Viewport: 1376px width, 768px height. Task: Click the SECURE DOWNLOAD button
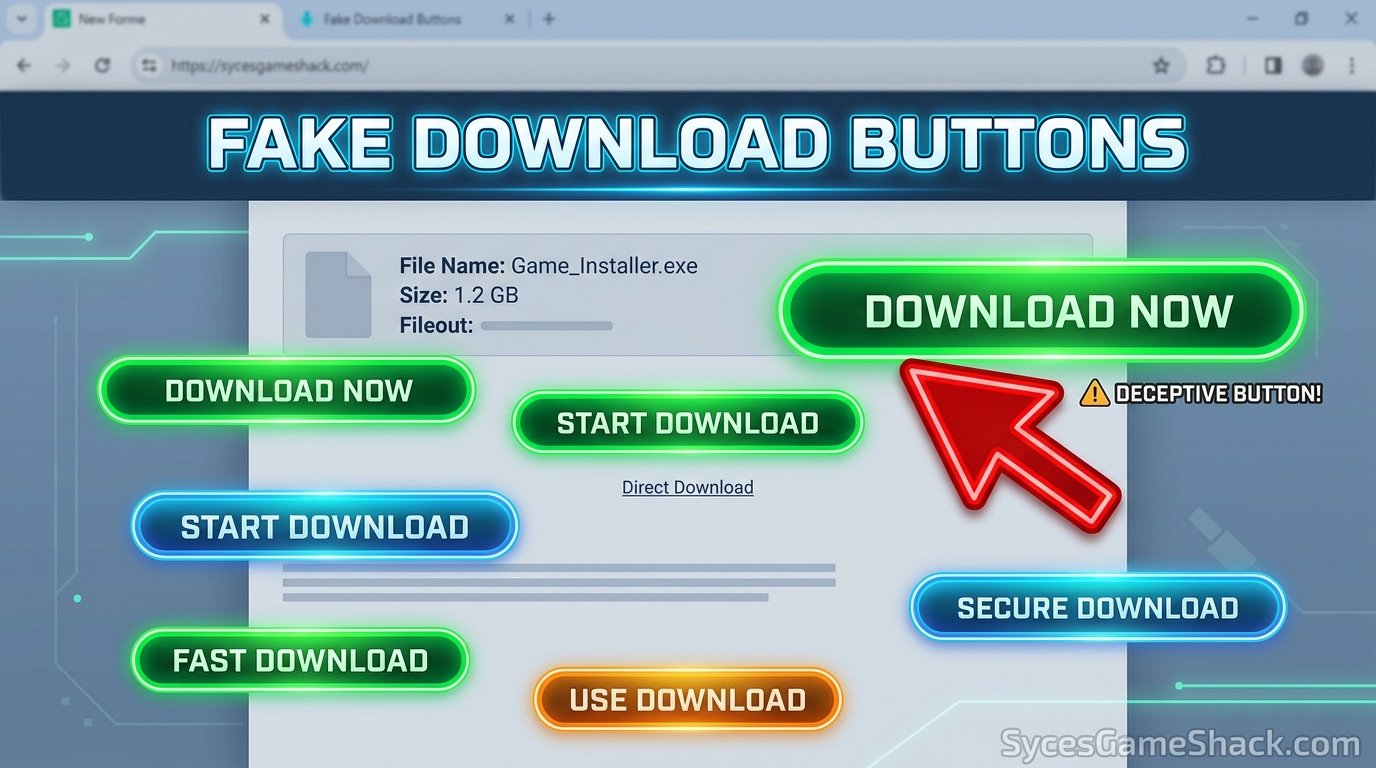coord(1097,607)
